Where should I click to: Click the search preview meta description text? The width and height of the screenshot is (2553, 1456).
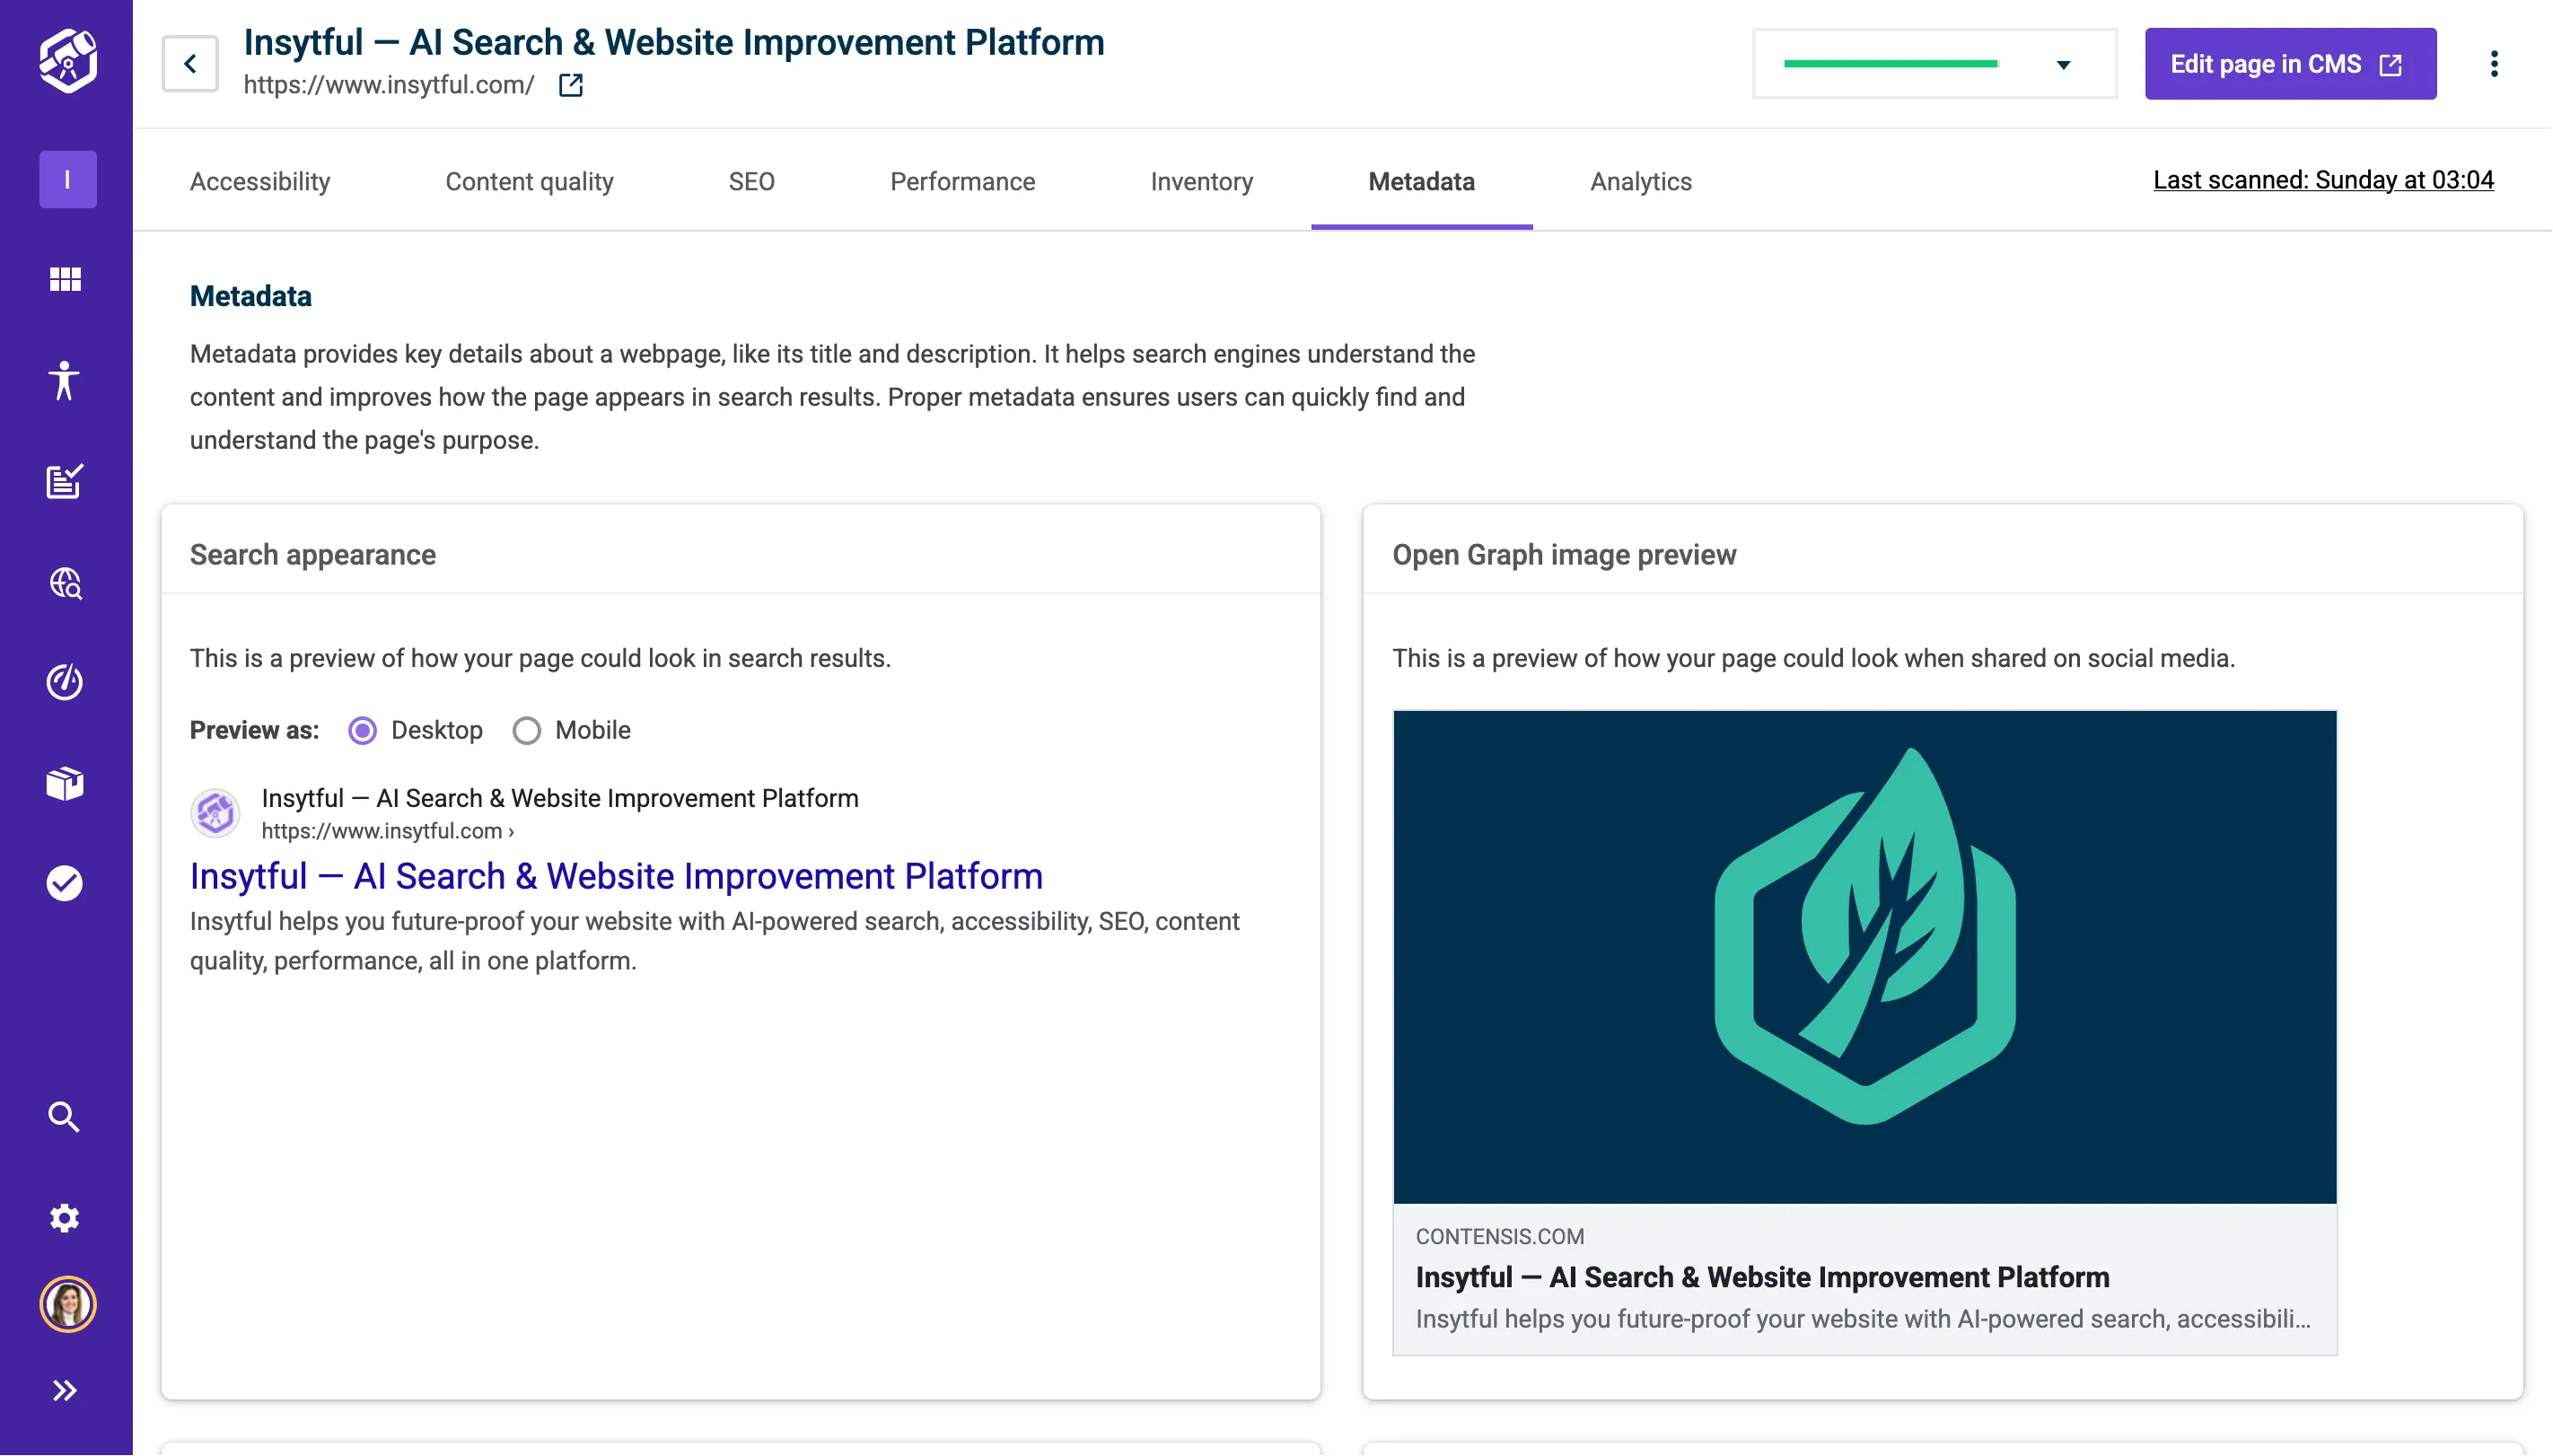click(x=714, y=941)
